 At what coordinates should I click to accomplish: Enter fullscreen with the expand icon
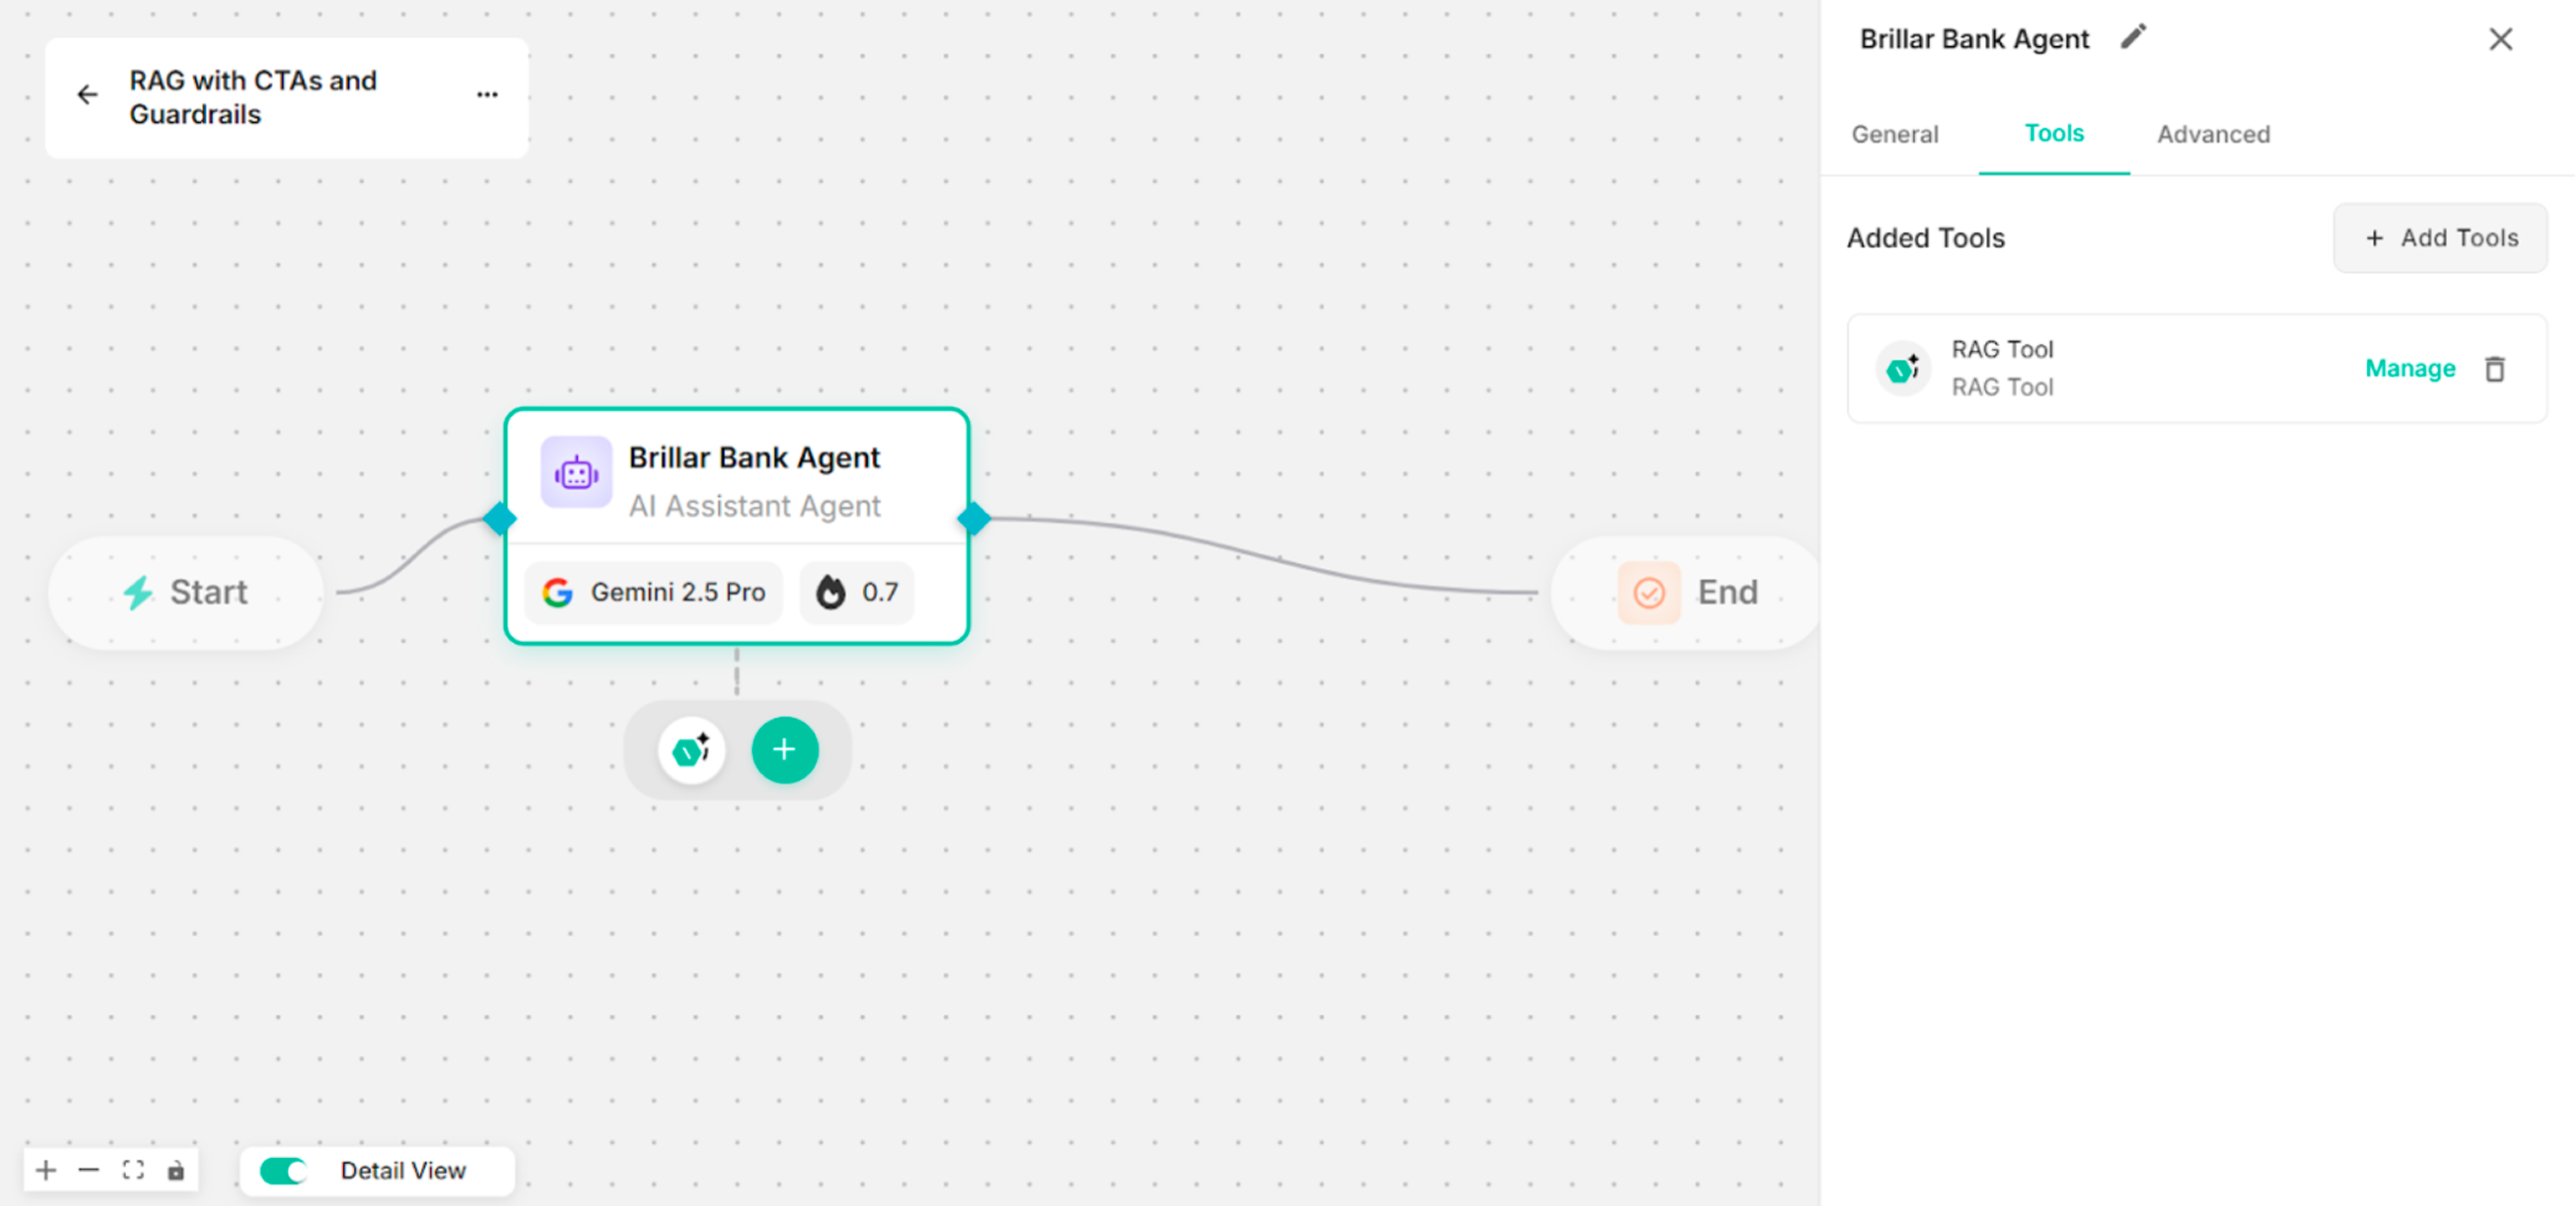[x=132, y=1169]
